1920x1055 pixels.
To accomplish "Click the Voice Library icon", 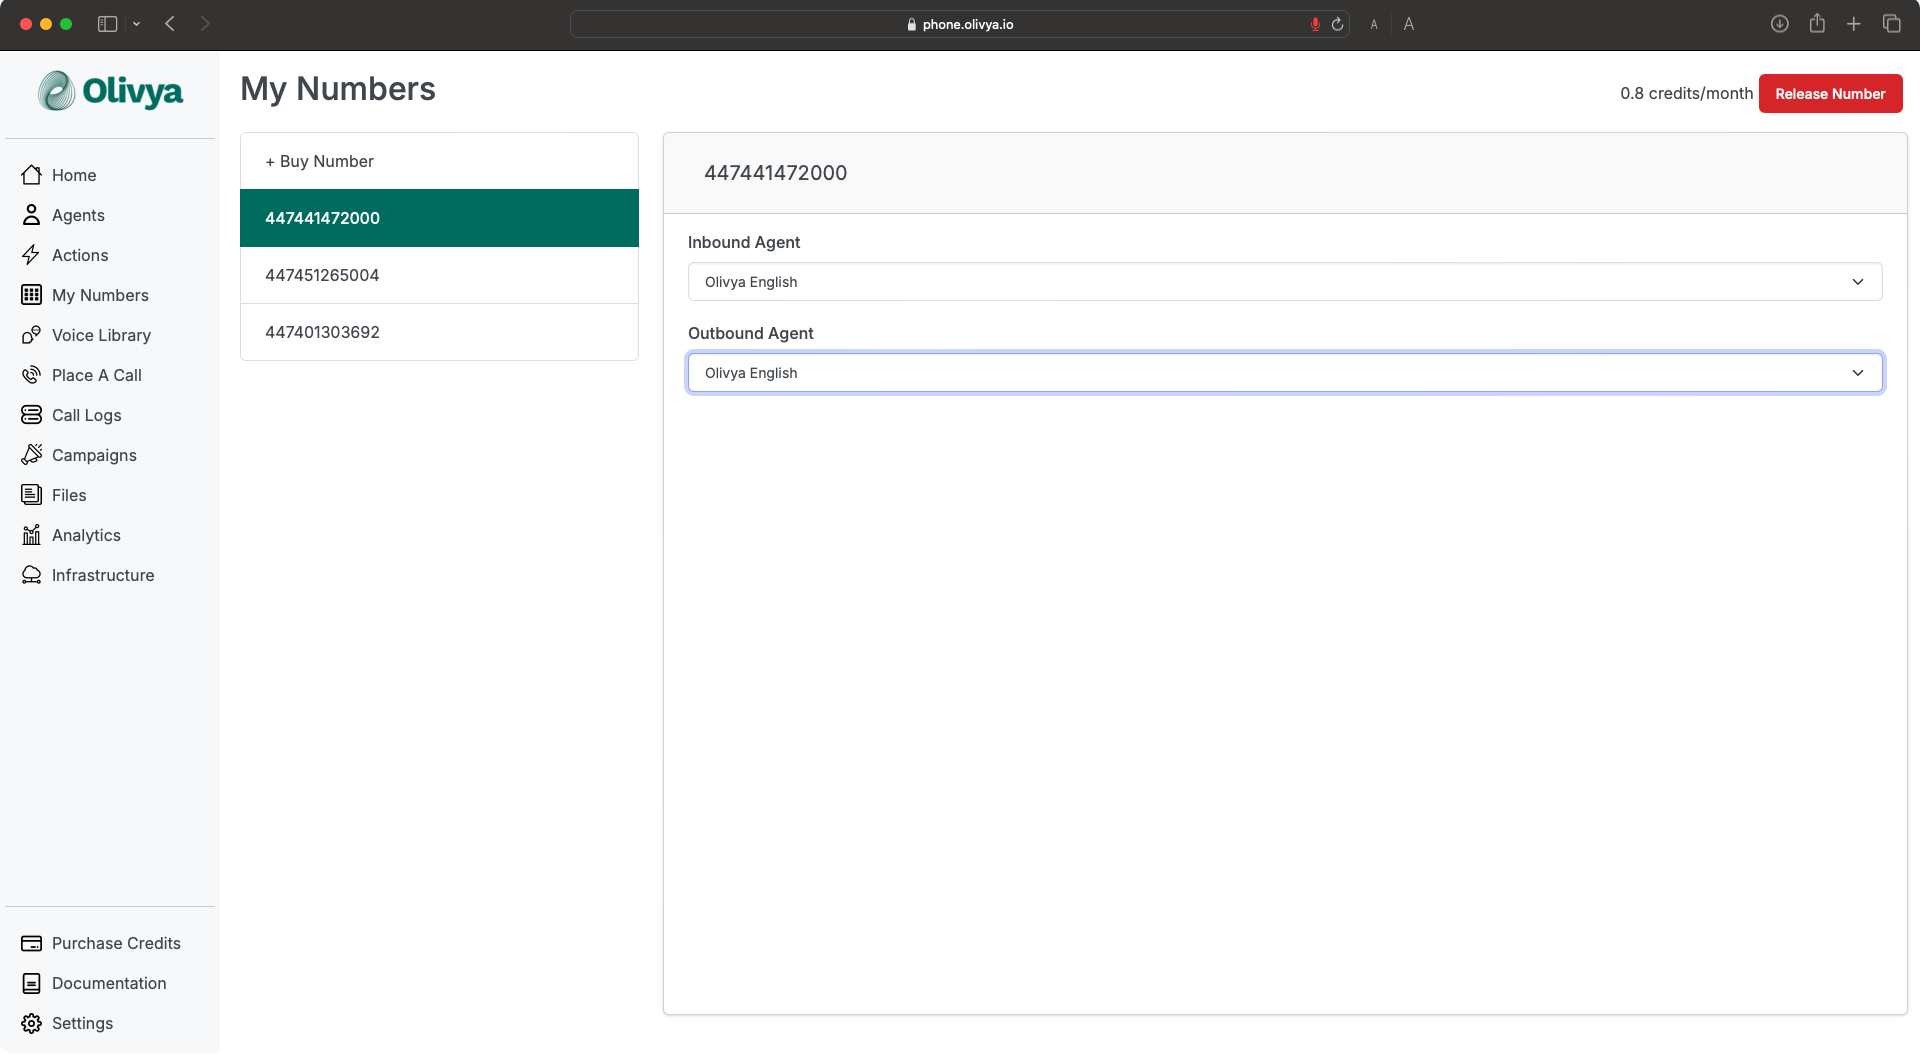I will (31, 335).
